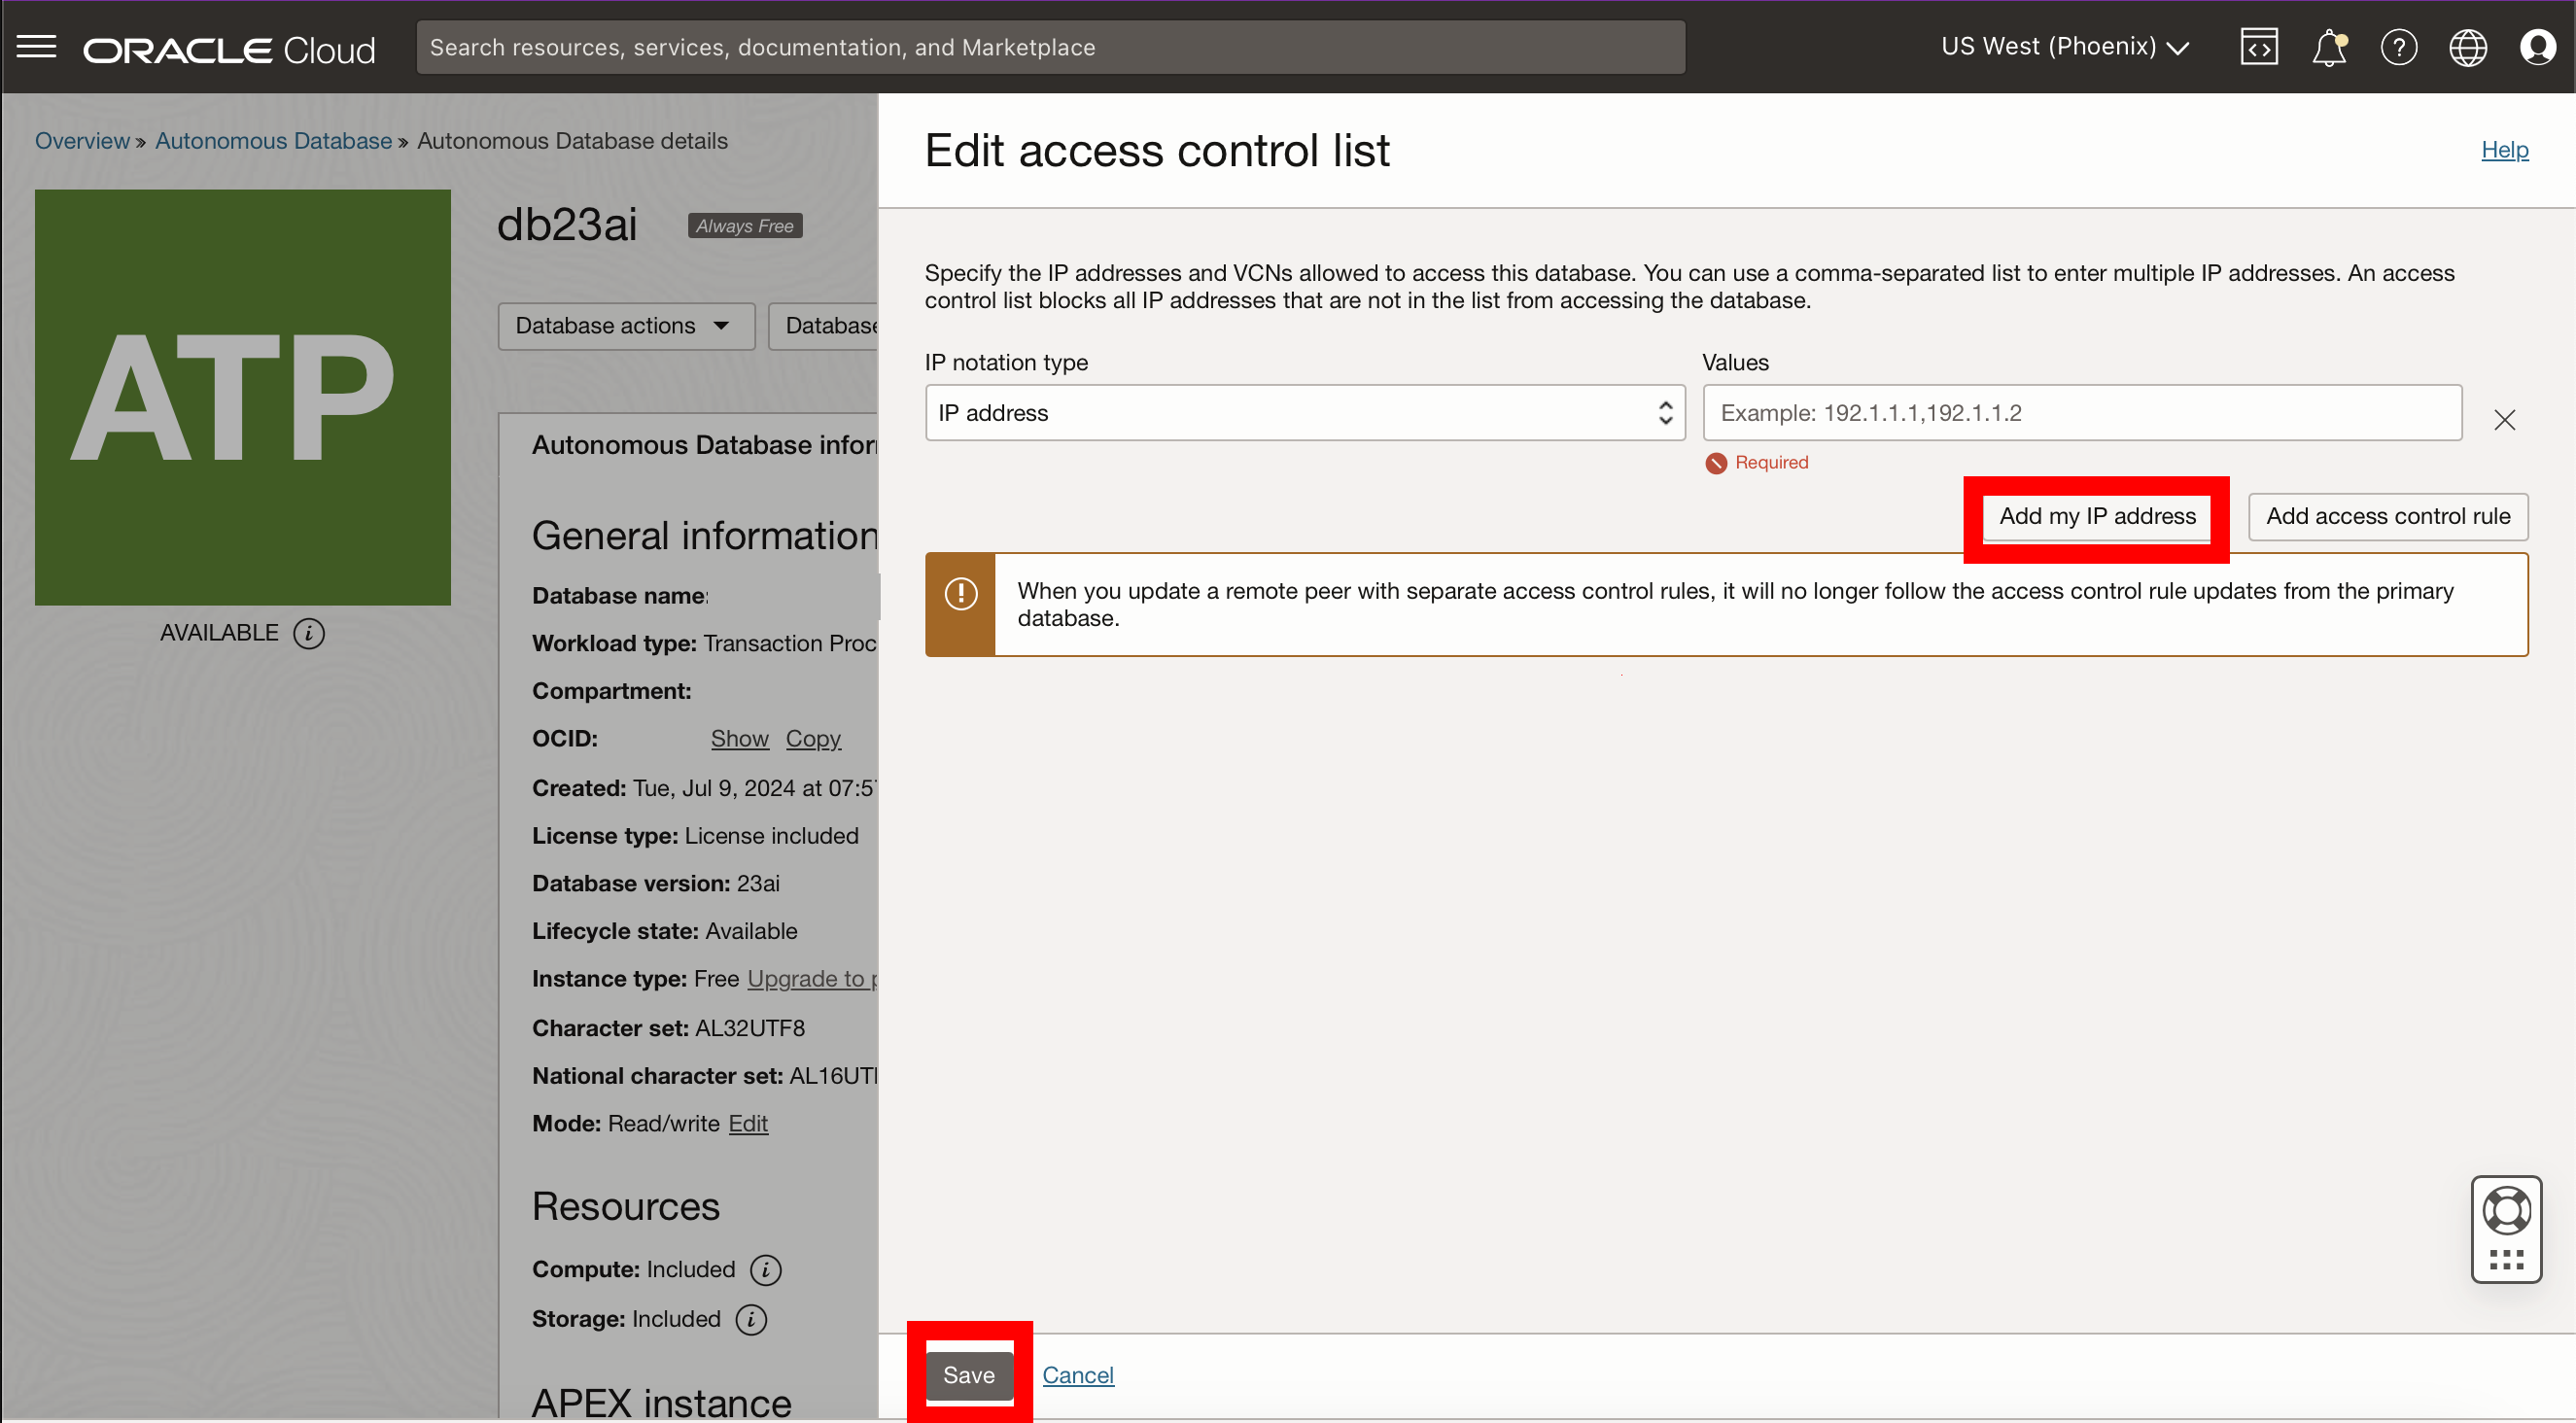Show the OCID value
2576x1423 pixels.
[739, 739]
